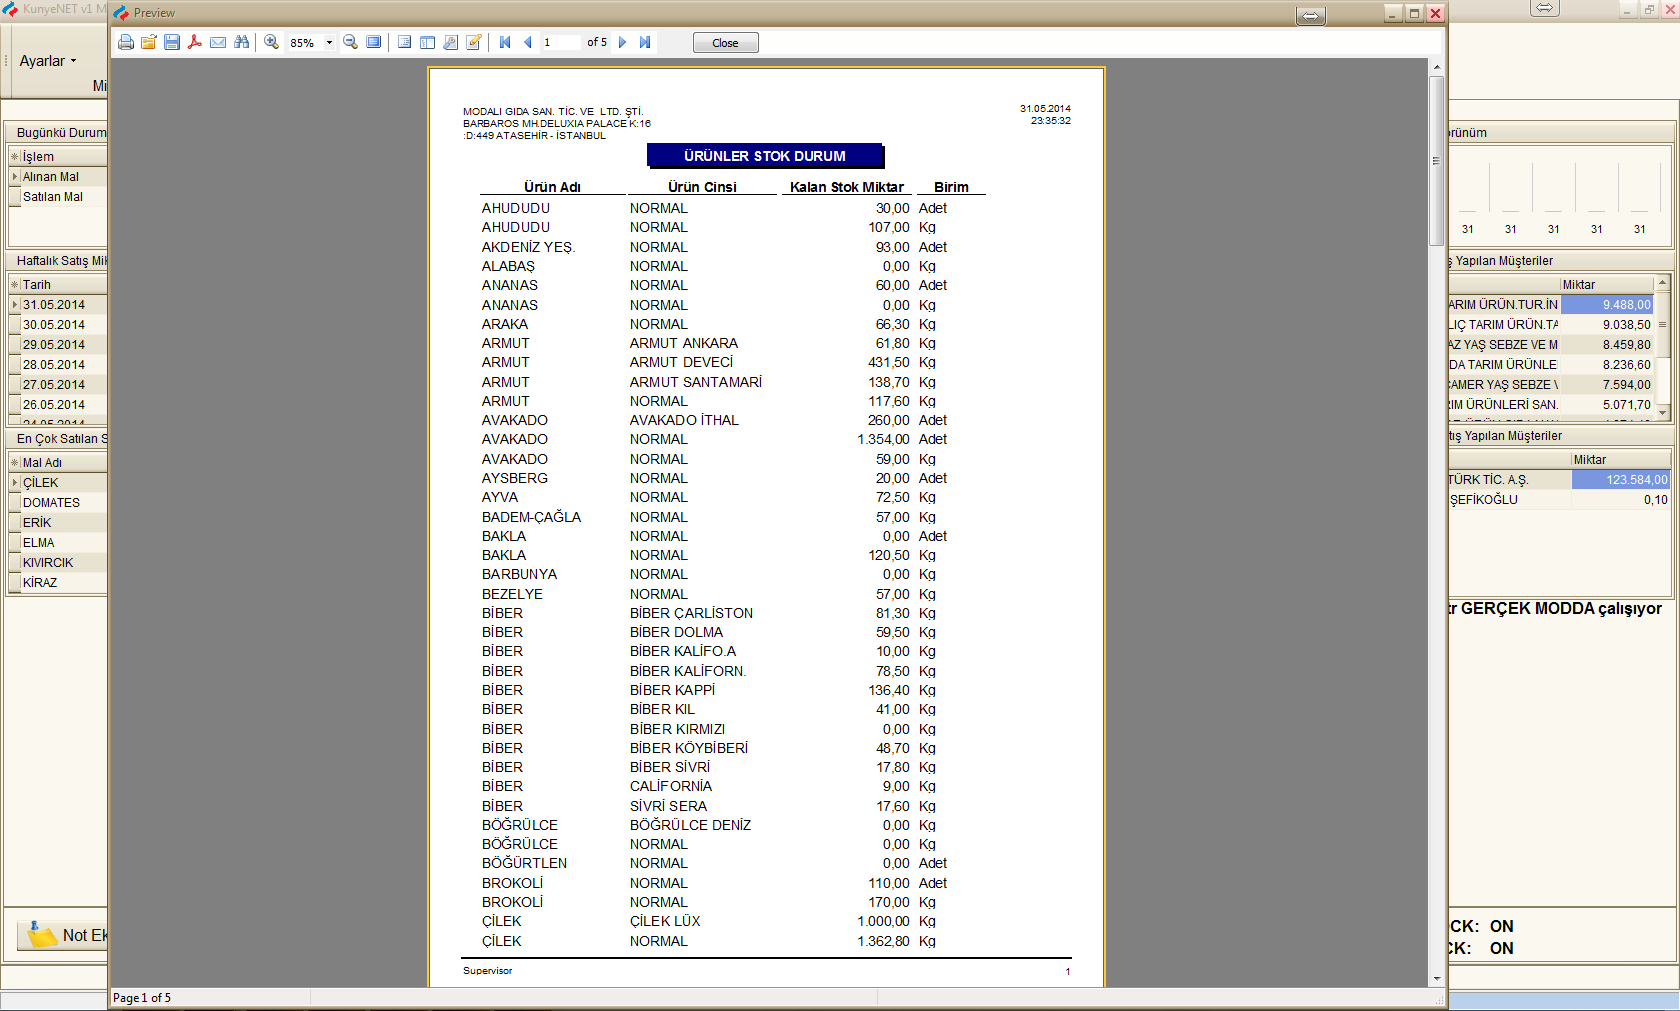This screenshot has width=1680, height=1011.
Task: Click scroll up arrow of preview pane
Action: [x=1436, y=67]
